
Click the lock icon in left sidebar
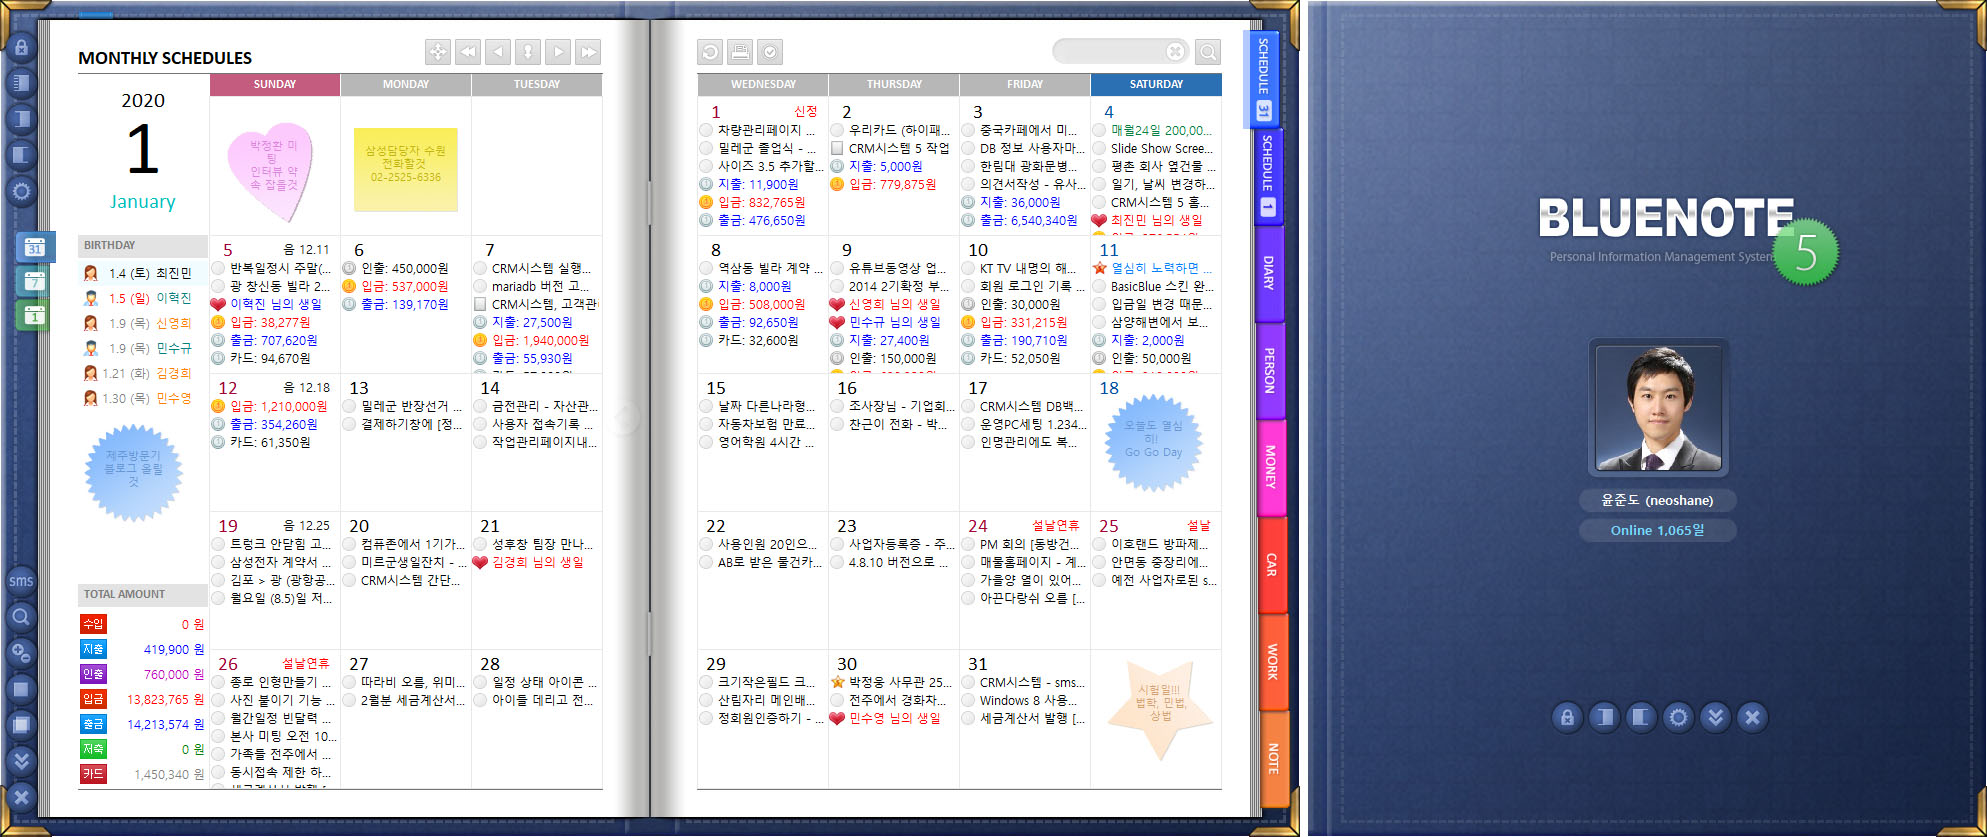click(21, 47)
